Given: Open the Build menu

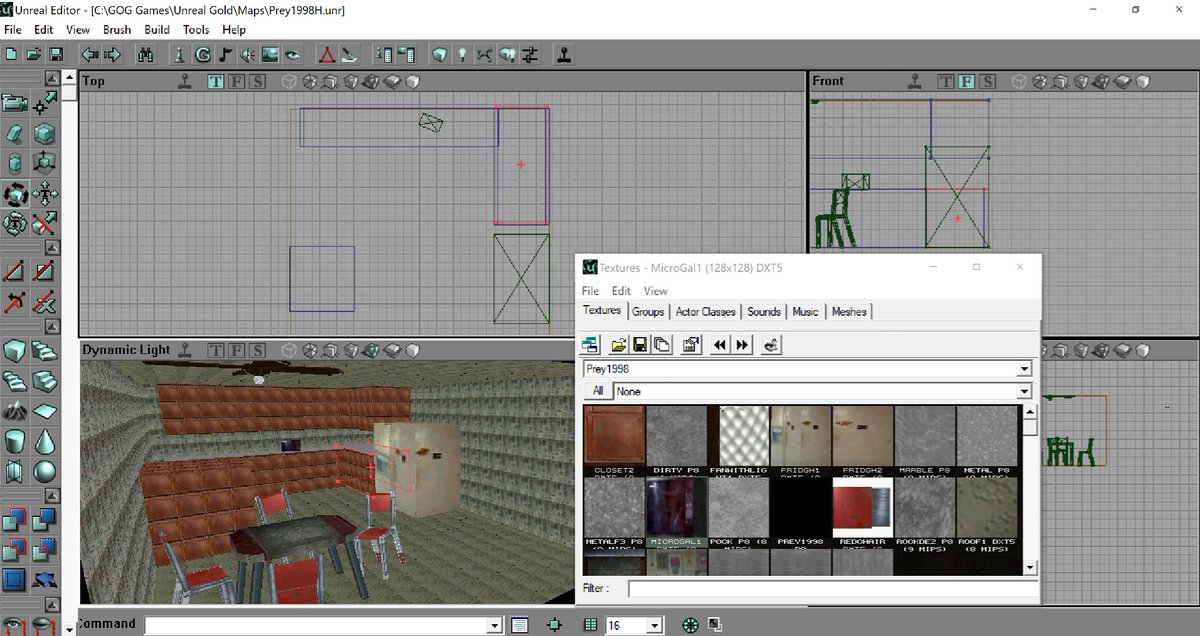Looking at the screenshot, I should 157,30.
